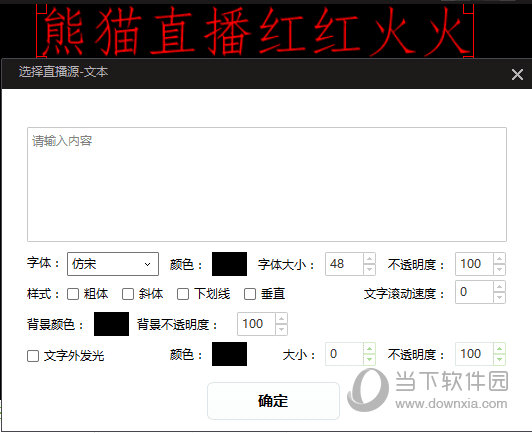Click the text 不透明度 field showing 100
The width and height of the screenshot is (532, 433).
[x=474, y=264]
